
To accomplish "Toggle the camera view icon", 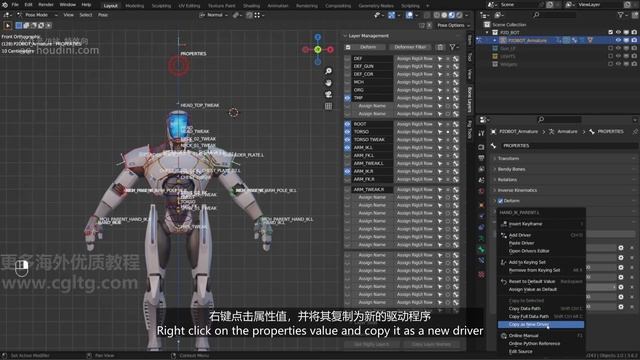I will click(x=329, y=95).
